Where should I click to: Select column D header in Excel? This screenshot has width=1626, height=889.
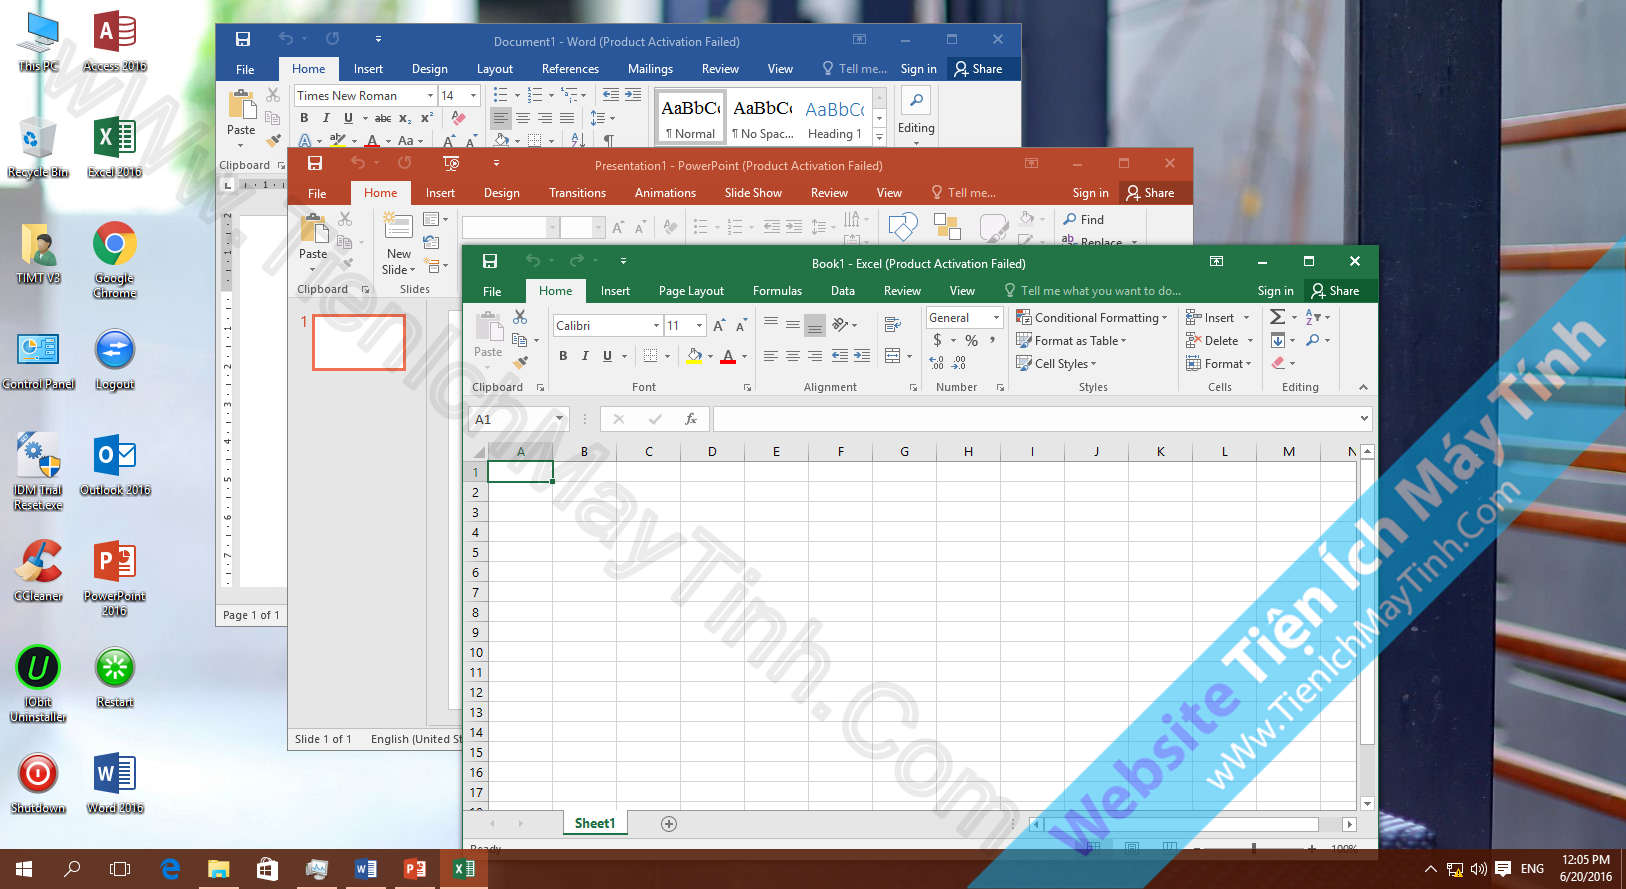[712, 452]
